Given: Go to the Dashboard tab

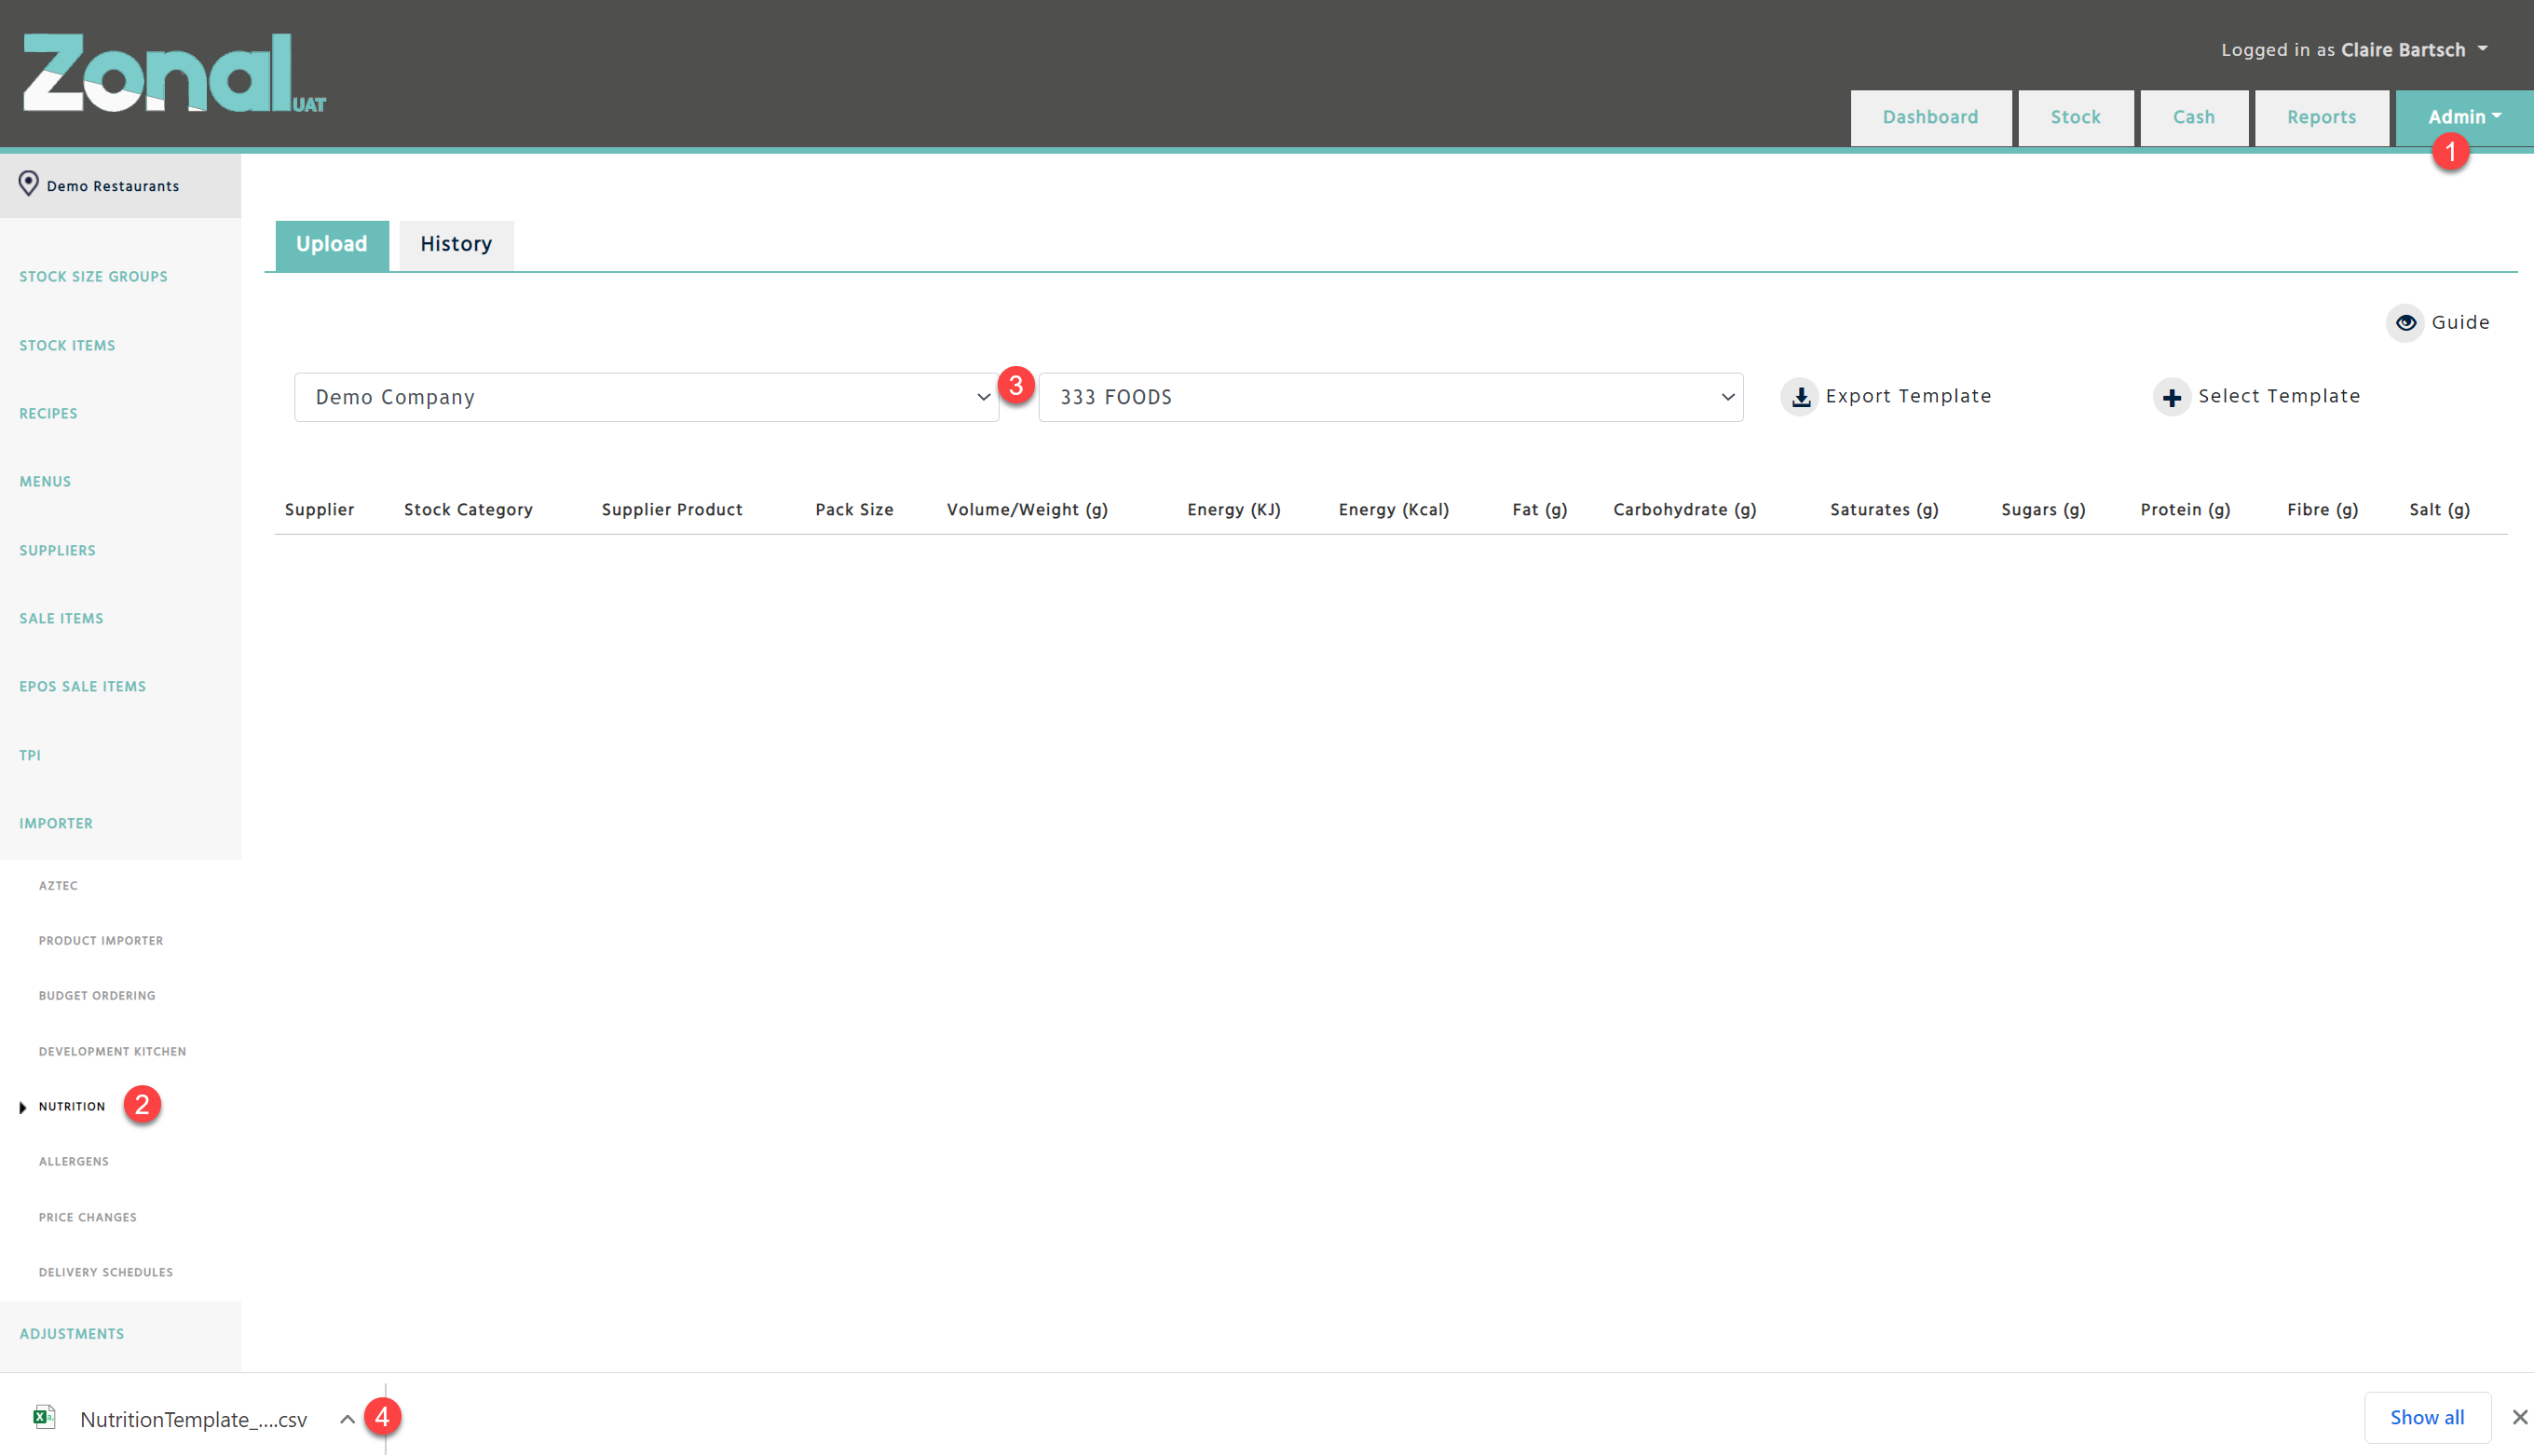Looking at the screenshot, I should [1930, 118].
